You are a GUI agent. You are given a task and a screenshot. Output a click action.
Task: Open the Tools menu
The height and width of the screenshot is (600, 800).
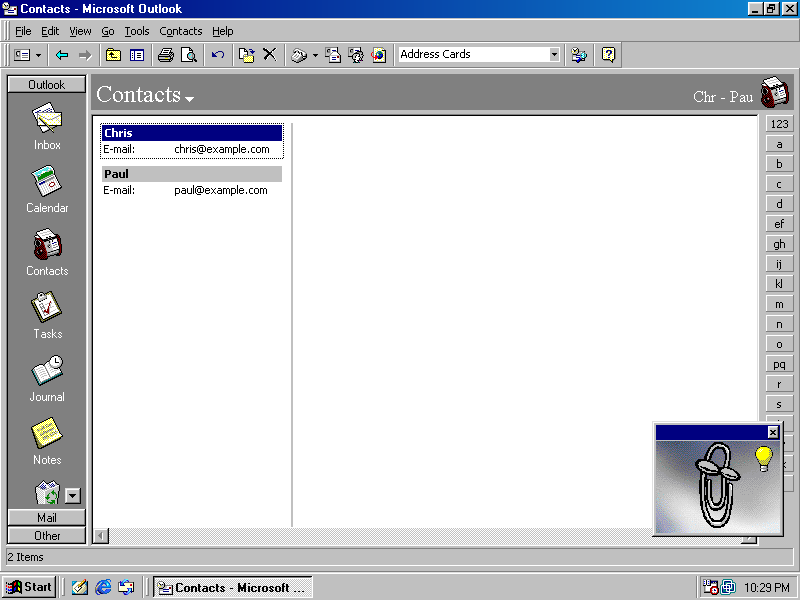[x=137, y=31]
